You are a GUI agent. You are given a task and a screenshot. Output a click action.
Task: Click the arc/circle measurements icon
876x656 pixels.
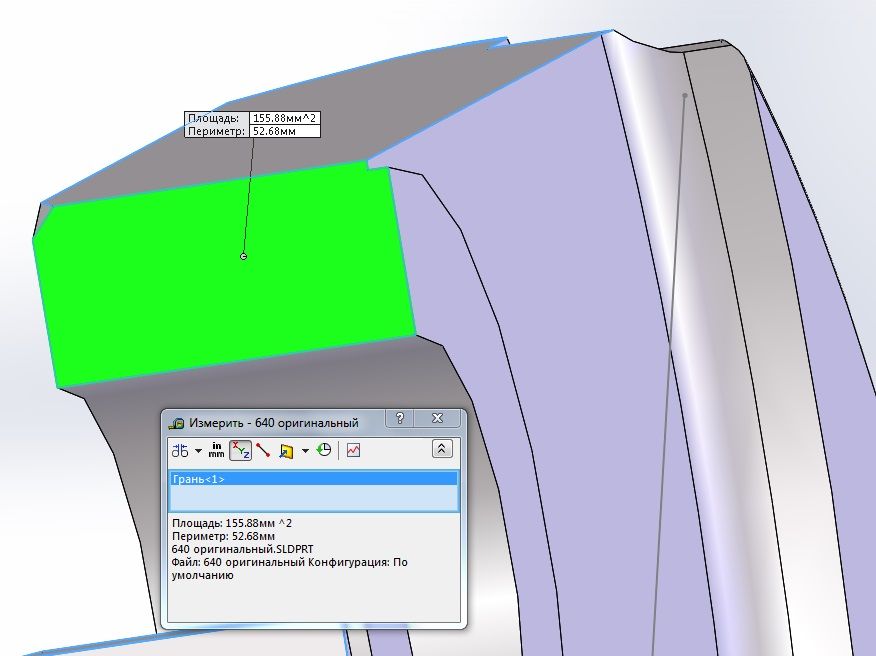(180, 450)
